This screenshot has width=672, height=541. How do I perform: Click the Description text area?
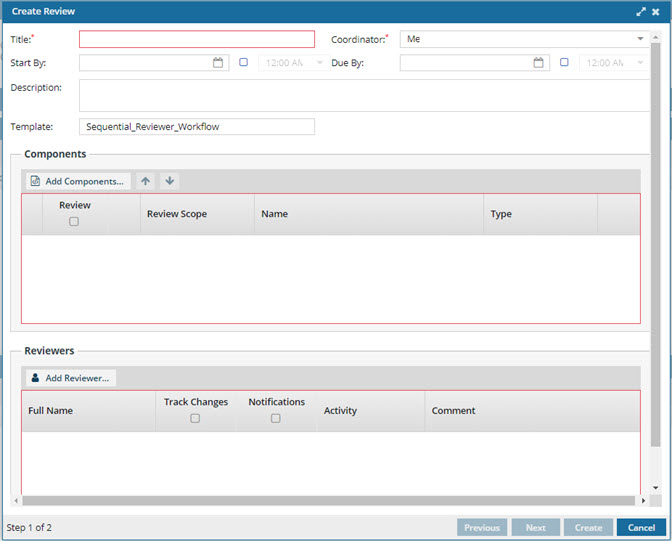(364, 95)
